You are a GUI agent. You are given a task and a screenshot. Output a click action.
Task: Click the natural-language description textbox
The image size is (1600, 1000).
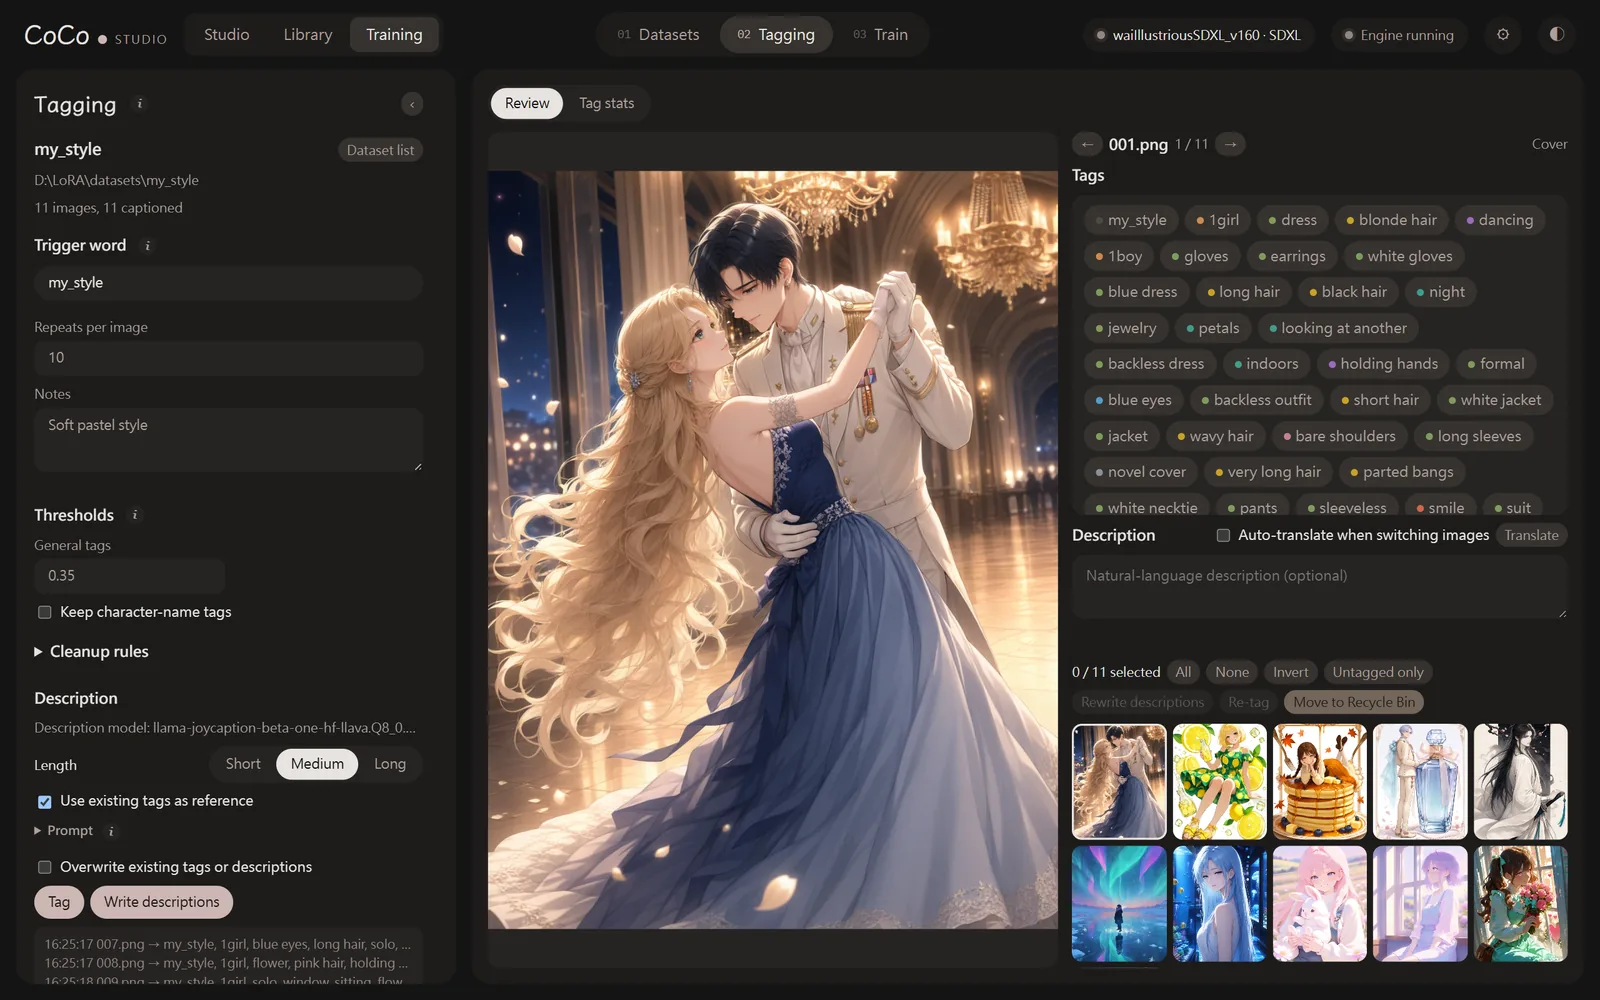1319,587
